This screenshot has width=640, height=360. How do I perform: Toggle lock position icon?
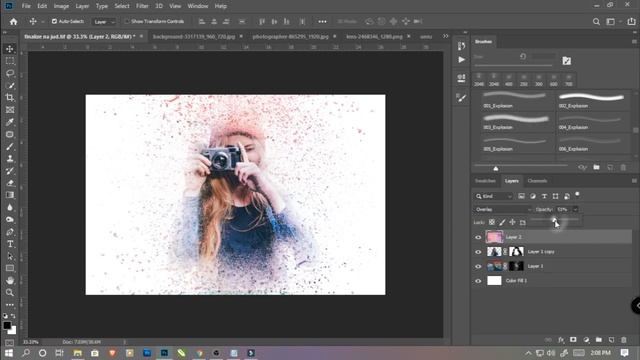coord(512,222)
